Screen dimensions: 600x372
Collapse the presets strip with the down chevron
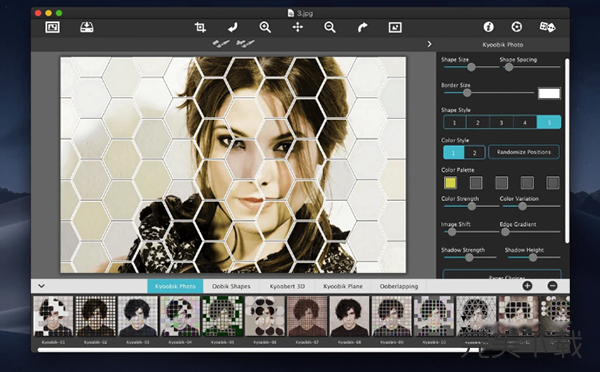click(x=41, y=286)
